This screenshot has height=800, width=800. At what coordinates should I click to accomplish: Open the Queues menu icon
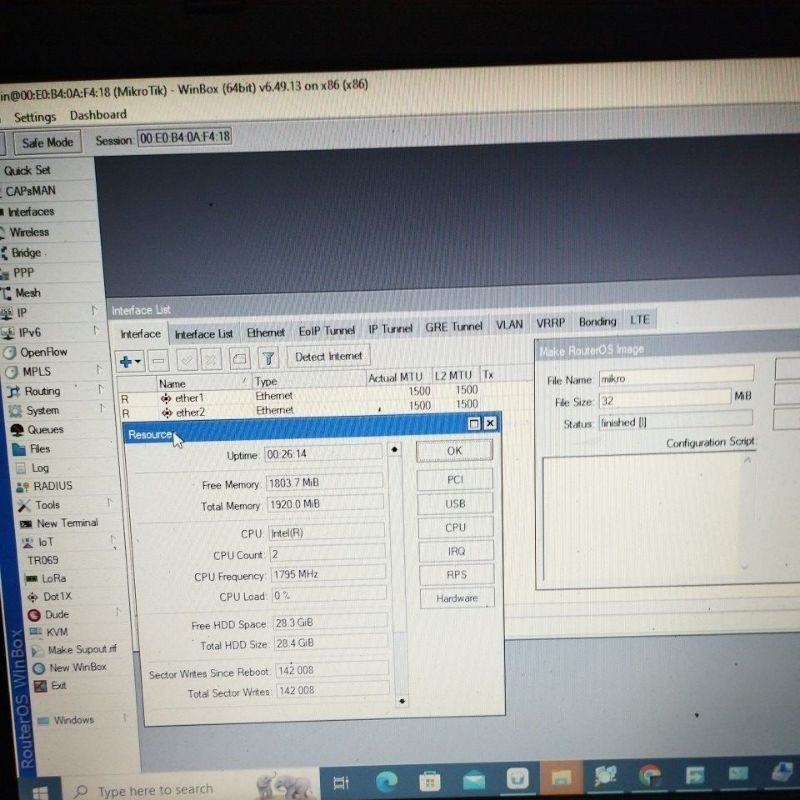(x=17, y=430)
